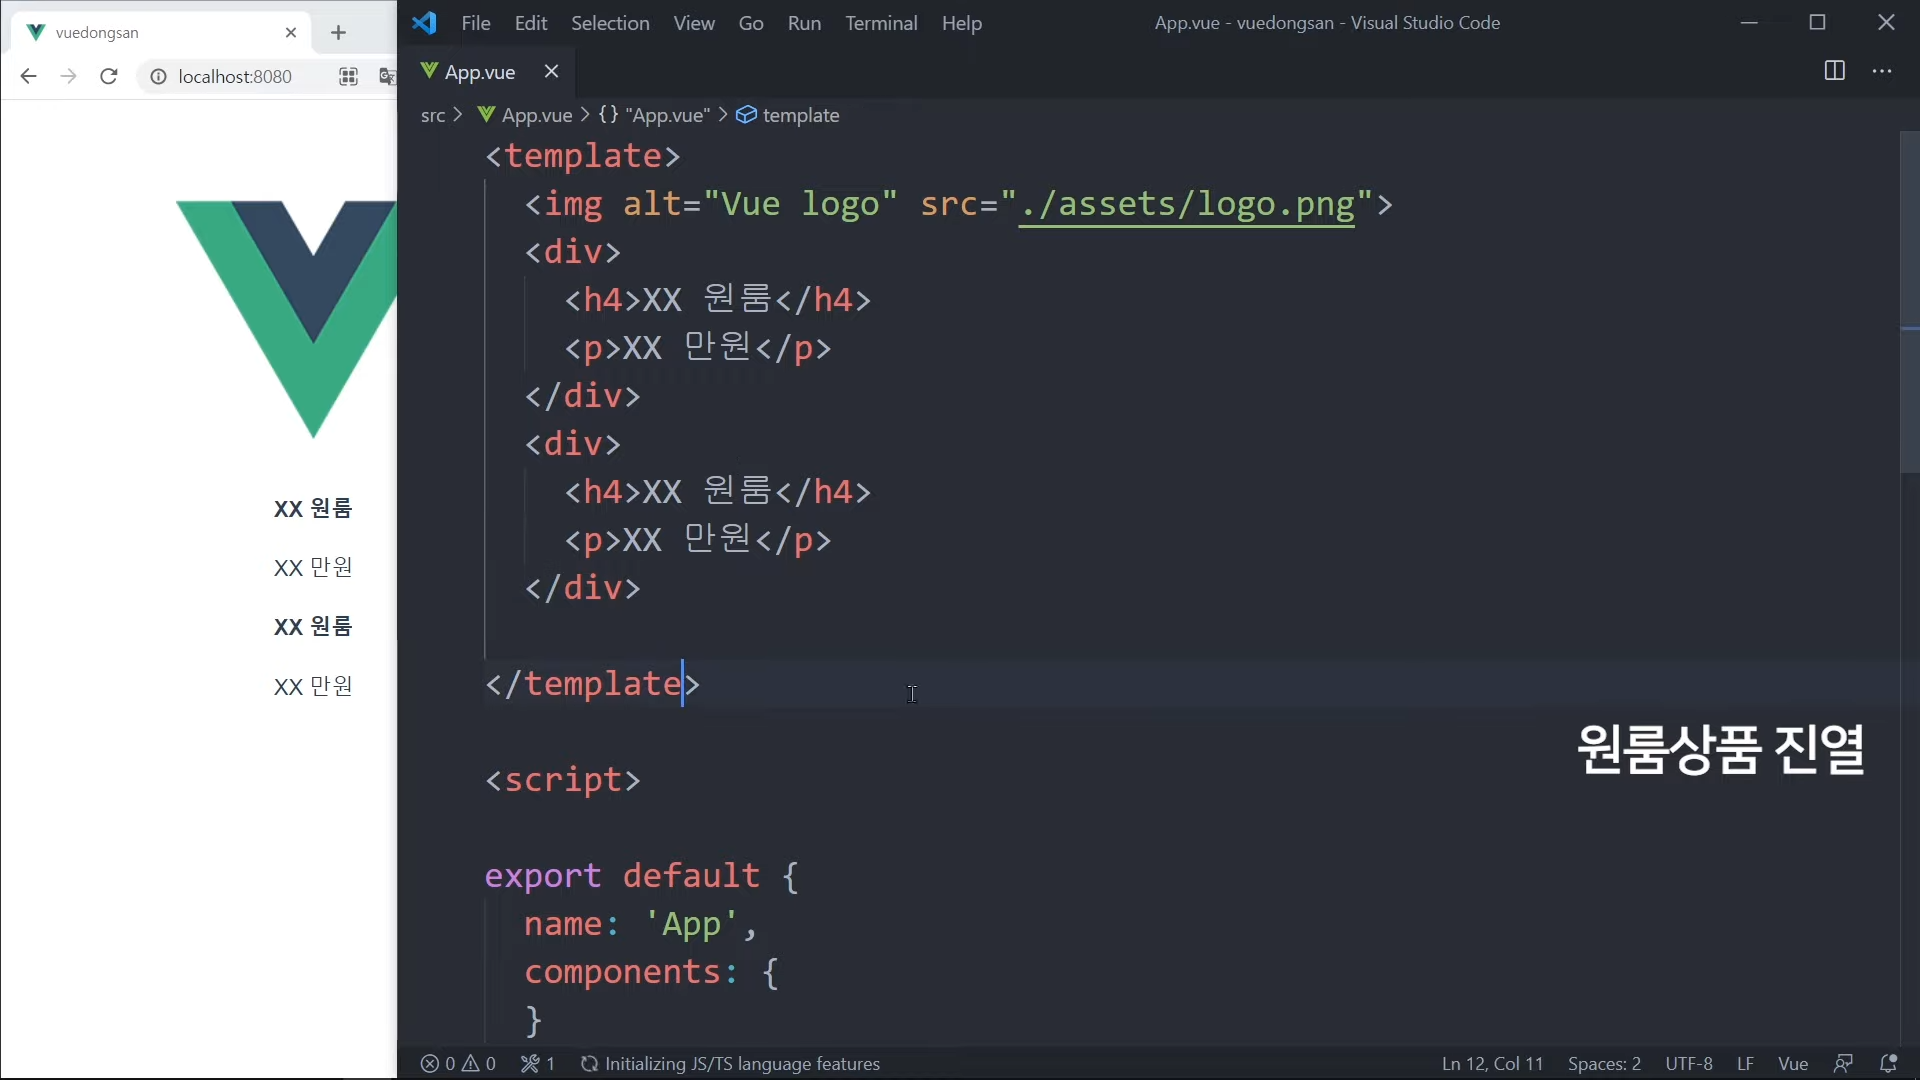
Task: Click the editor vertical scrollbar thumb
Action: [1909, 300]
